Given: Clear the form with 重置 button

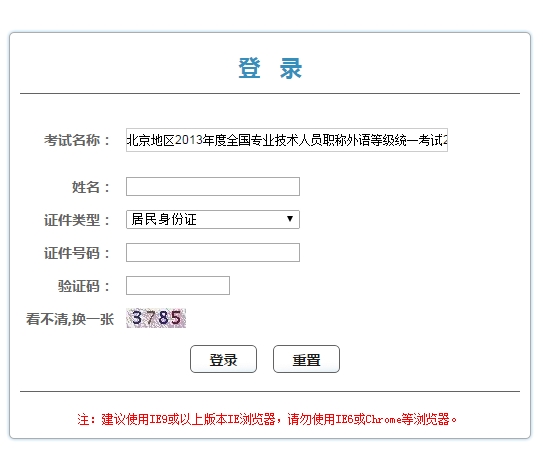Looking at the screenshot, I should (x=306, y=359).
